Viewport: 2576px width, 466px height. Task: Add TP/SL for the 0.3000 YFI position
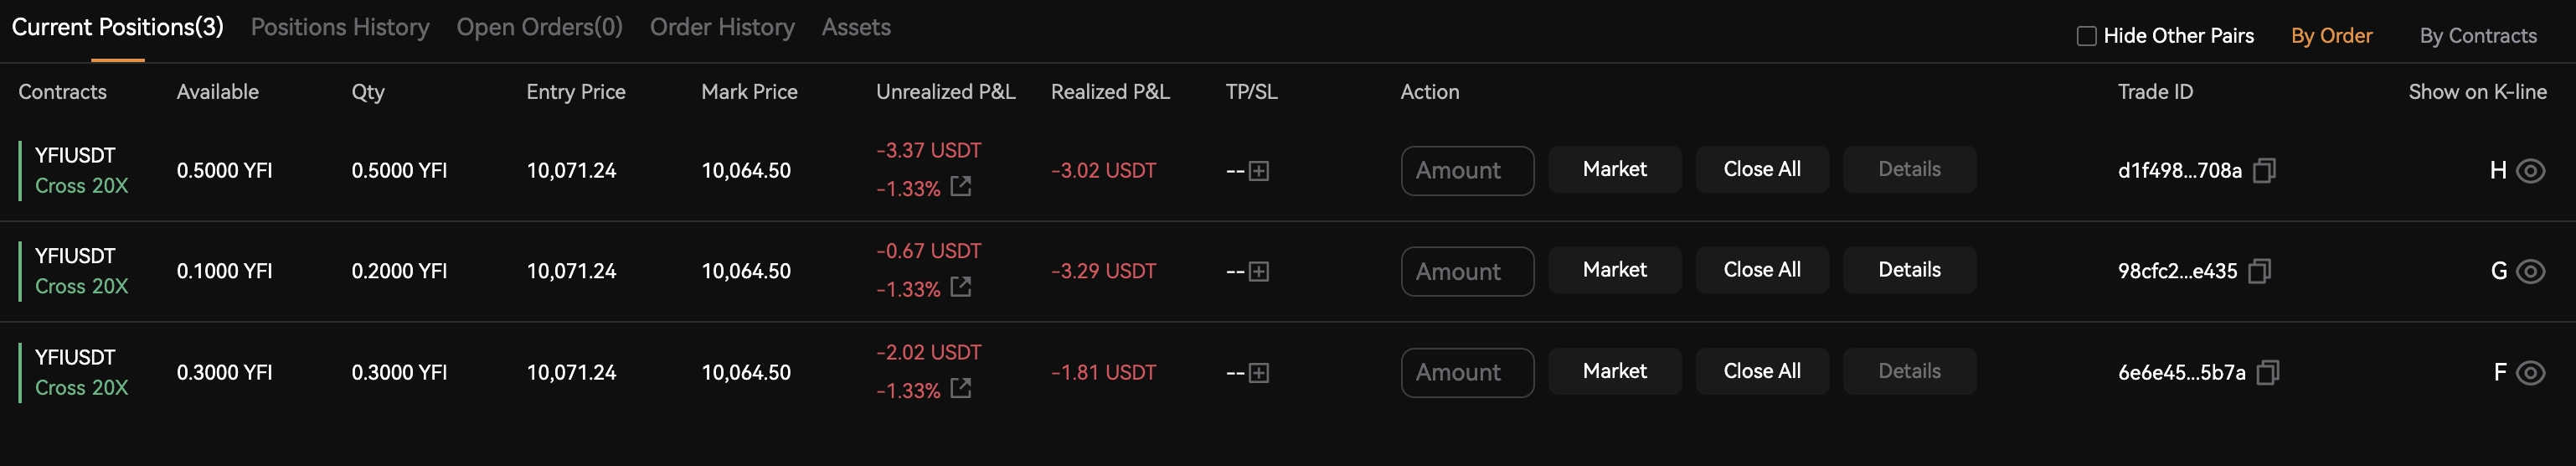point(1259,373)
